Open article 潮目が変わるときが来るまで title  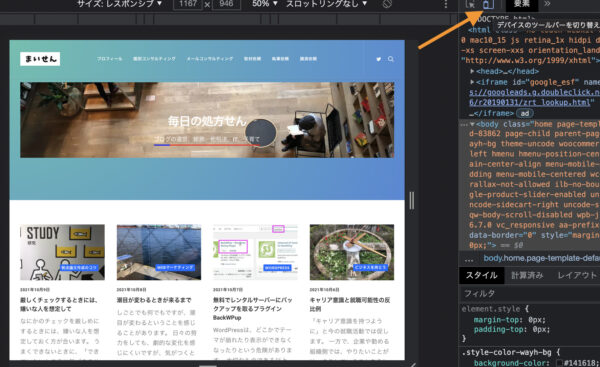point(154,300)
